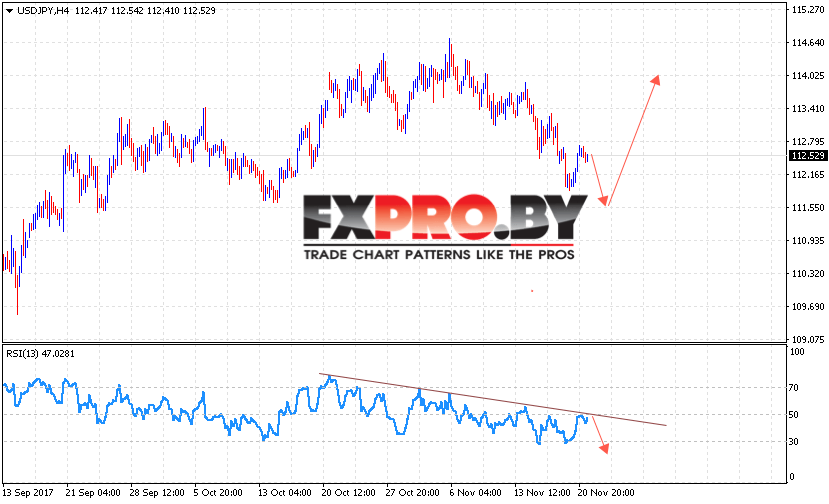Select price scale value 109.075
The image size is (829, 504).
pos(808,339)
